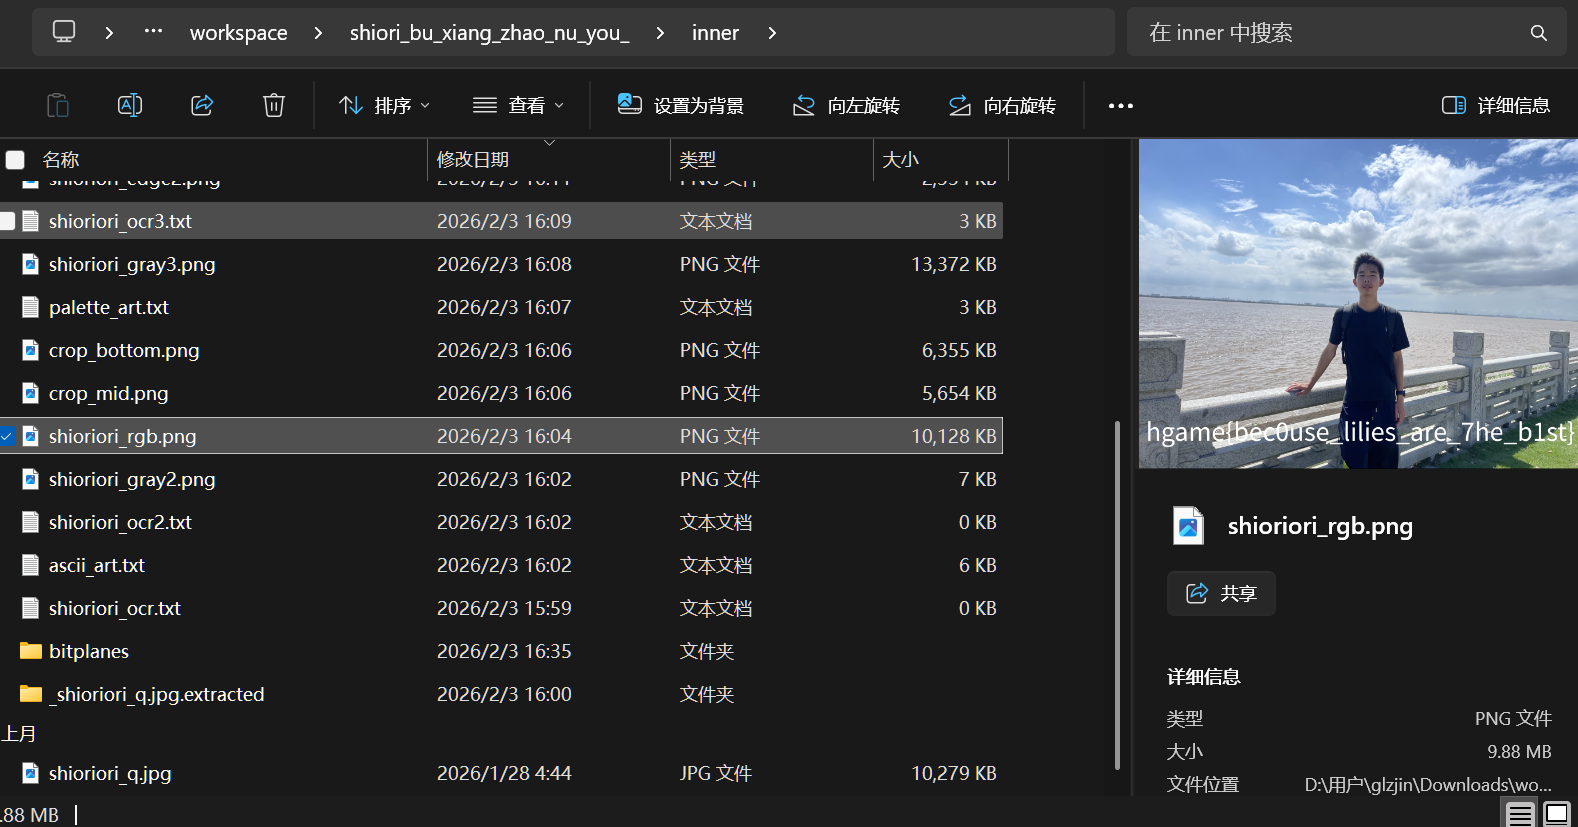This screenshot has height=827, width=1578.
Task: Select workspace in the breadcrumb path
Action: coord(238,33)
